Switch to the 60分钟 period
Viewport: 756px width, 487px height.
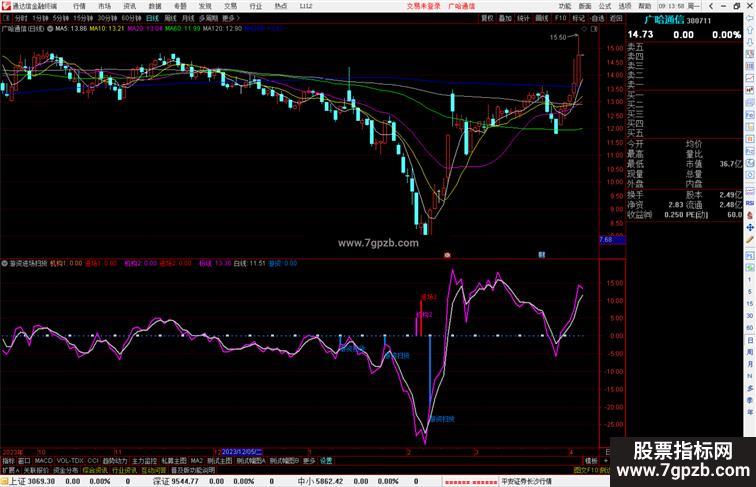point(131,18)
